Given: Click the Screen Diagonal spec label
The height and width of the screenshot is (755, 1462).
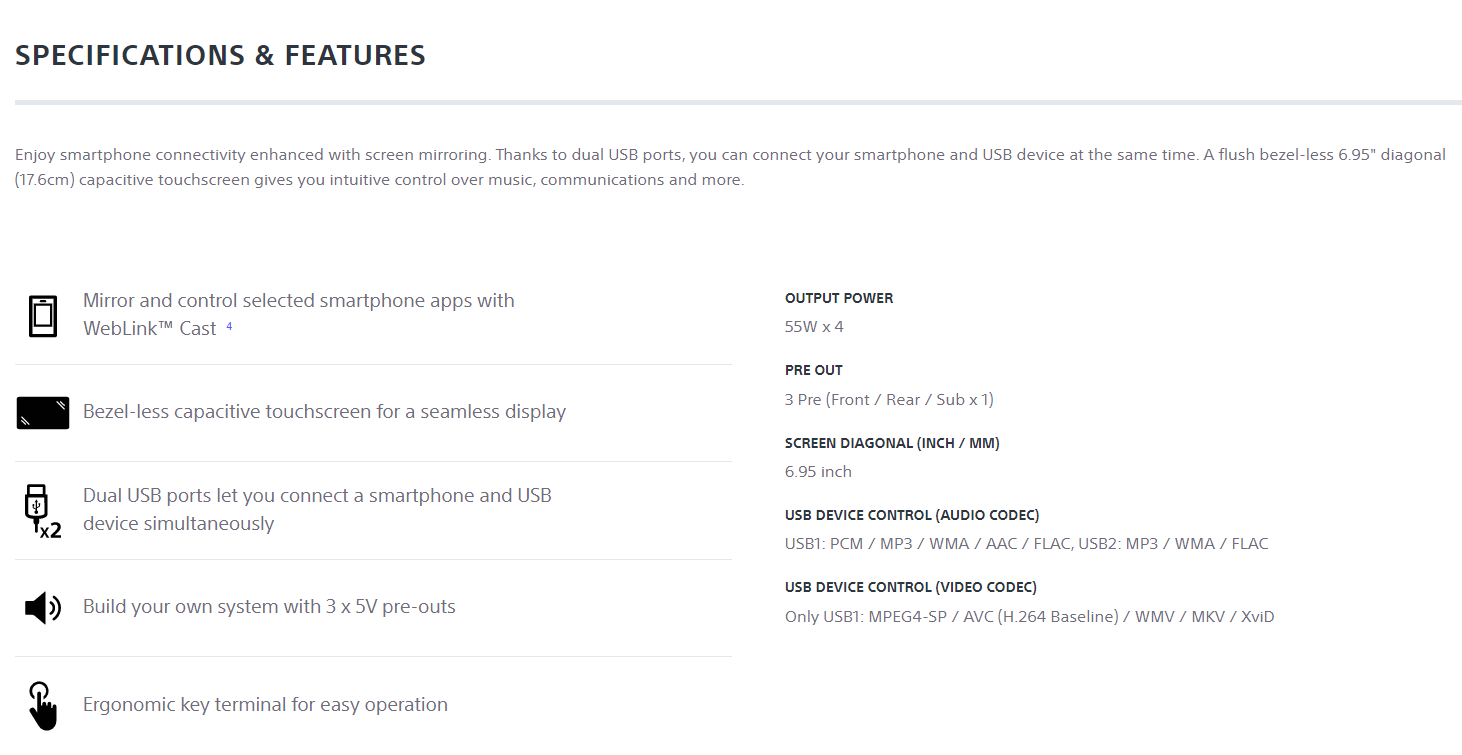Looking at the screenshot, I should [x=892, y=443].
